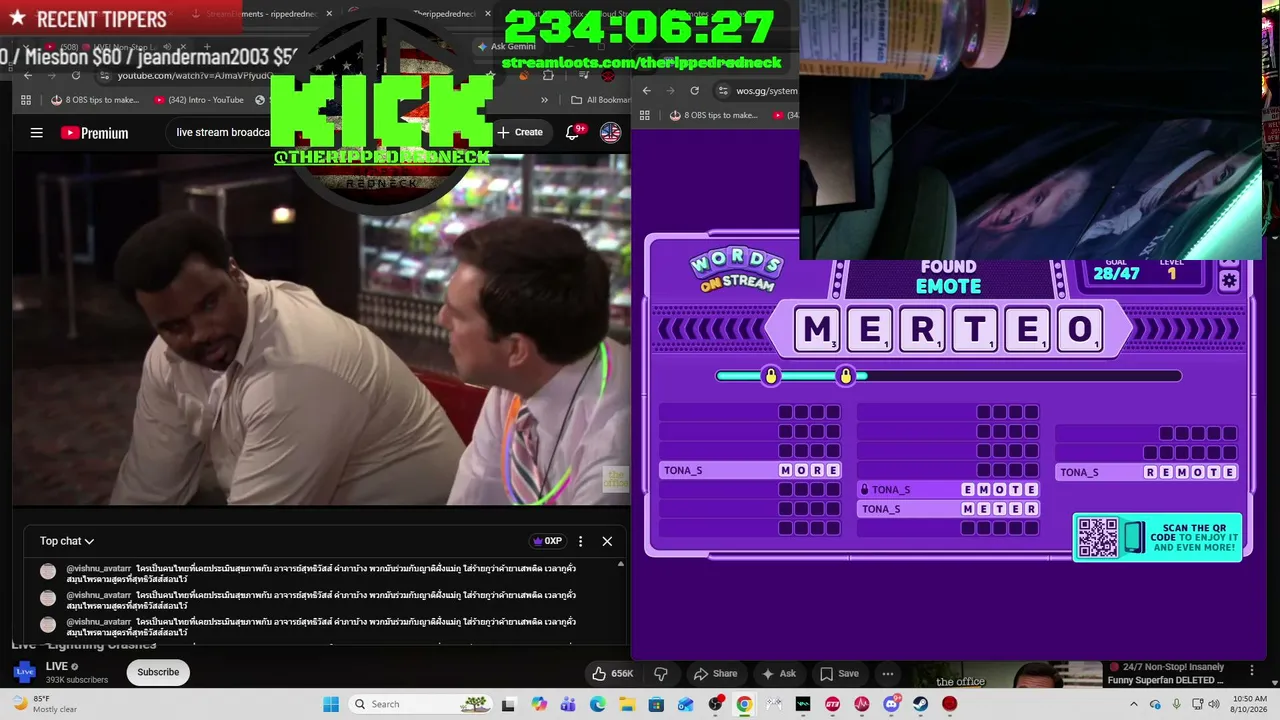
Task: Open Google Chrome from the taskbar
Action: click(x=744, y=704)
